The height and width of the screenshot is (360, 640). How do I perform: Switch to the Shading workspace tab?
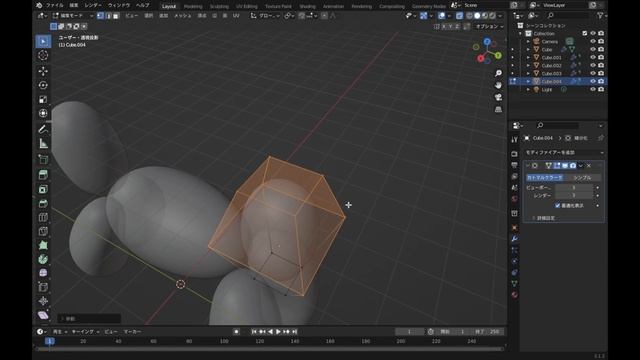click(307, 6)
